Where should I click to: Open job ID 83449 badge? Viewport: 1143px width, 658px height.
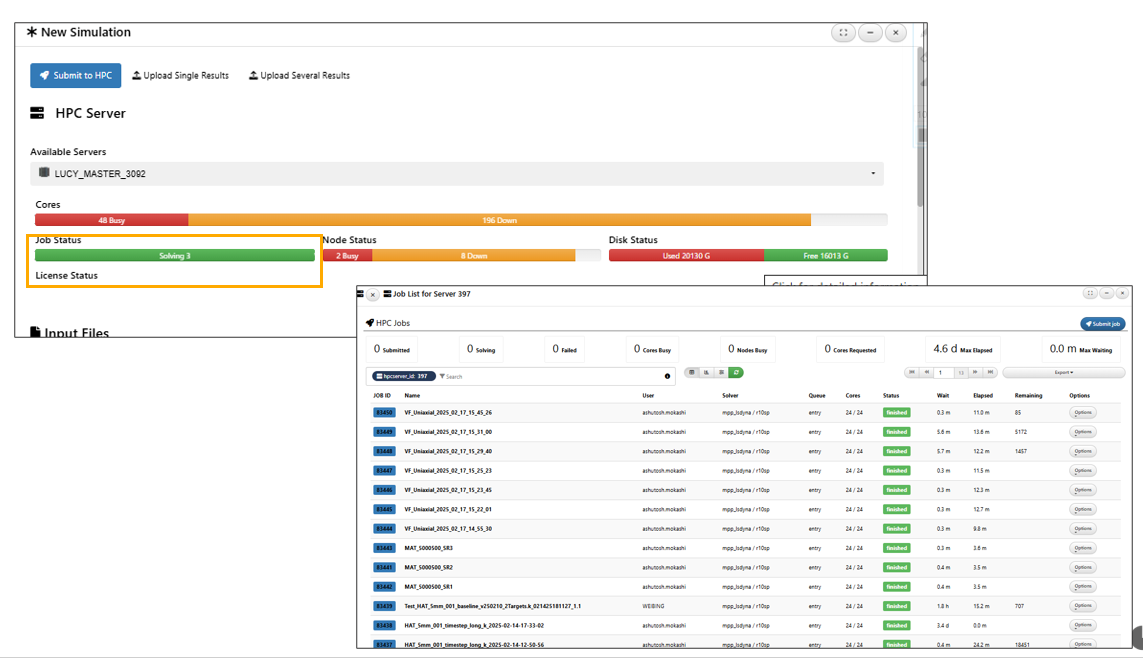tap(384, 432)
